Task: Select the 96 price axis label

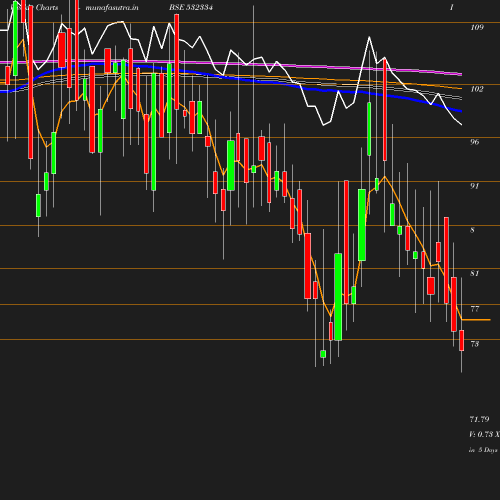Action: pos(474,142)
